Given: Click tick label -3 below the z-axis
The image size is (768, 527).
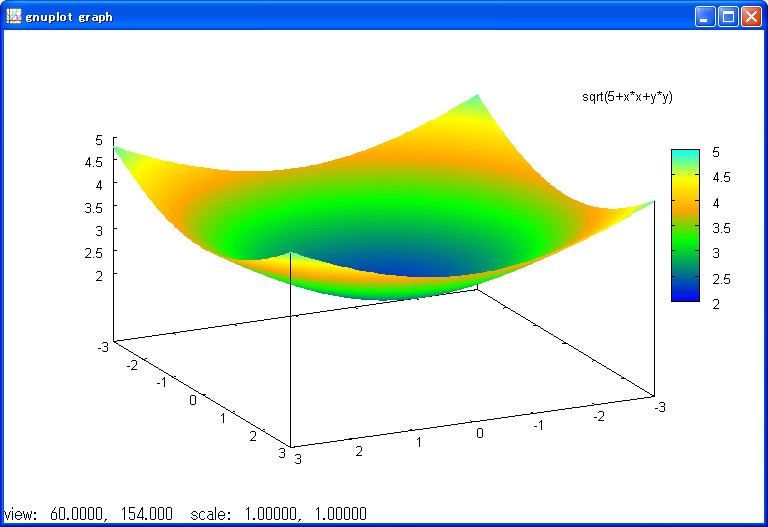Looking at the screenshot, I should tap(103, 347).
